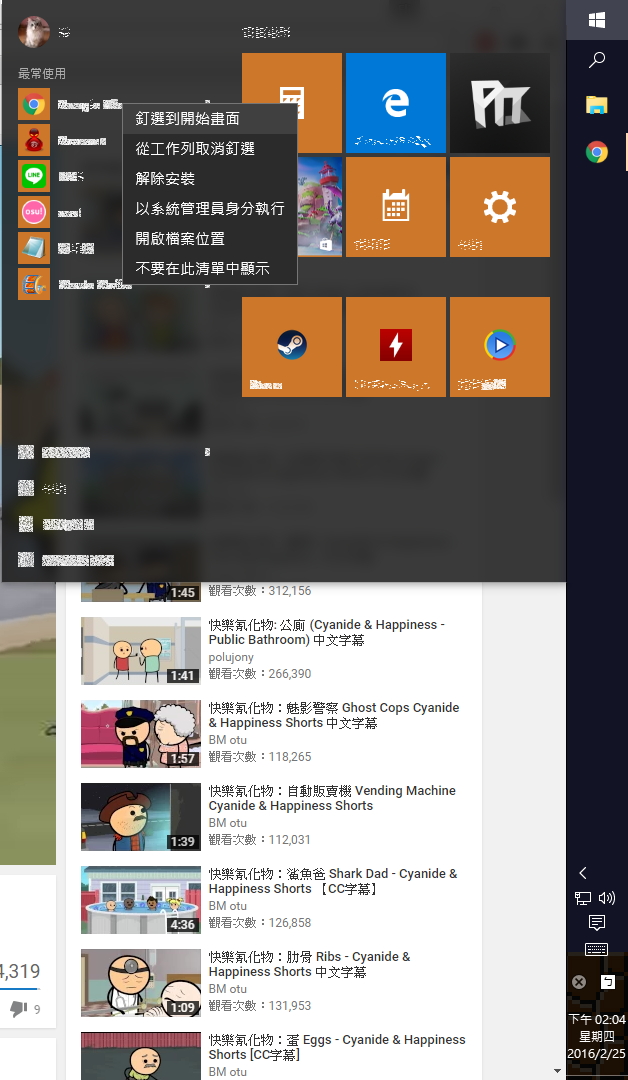
Task: Choose 不要在此清單中顯示 from the context menu
Action: click(x=210, y=269)
